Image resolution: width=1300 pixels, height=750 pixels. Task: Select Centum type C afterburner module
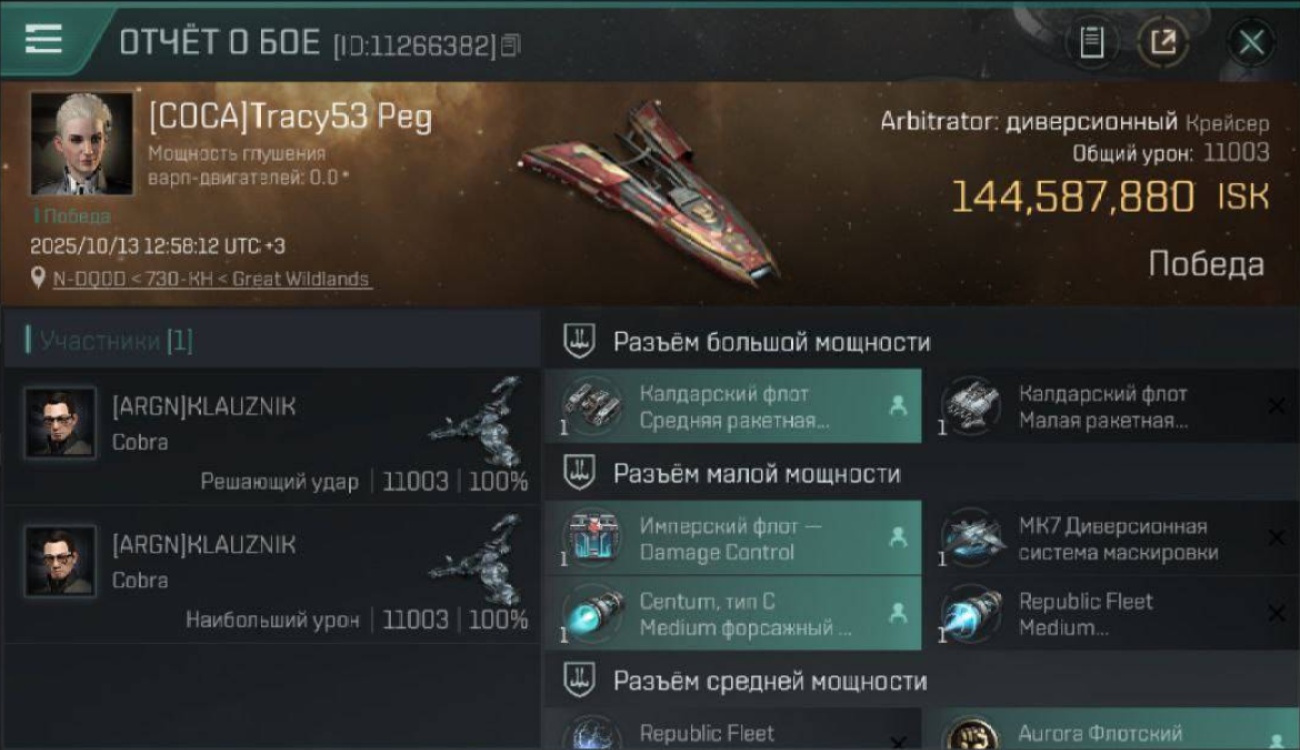(x=733, y=614)
